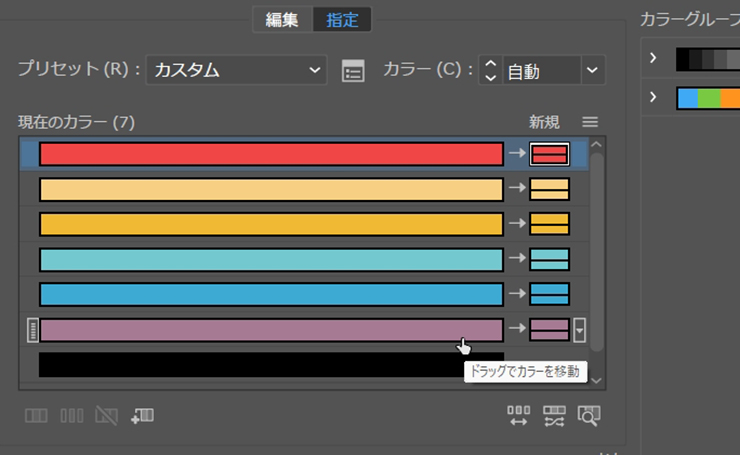The image size is (740, 455).
Task: Open the color reduction options icon beside preset
Action: pyautogui.click(x=353, y=71)
